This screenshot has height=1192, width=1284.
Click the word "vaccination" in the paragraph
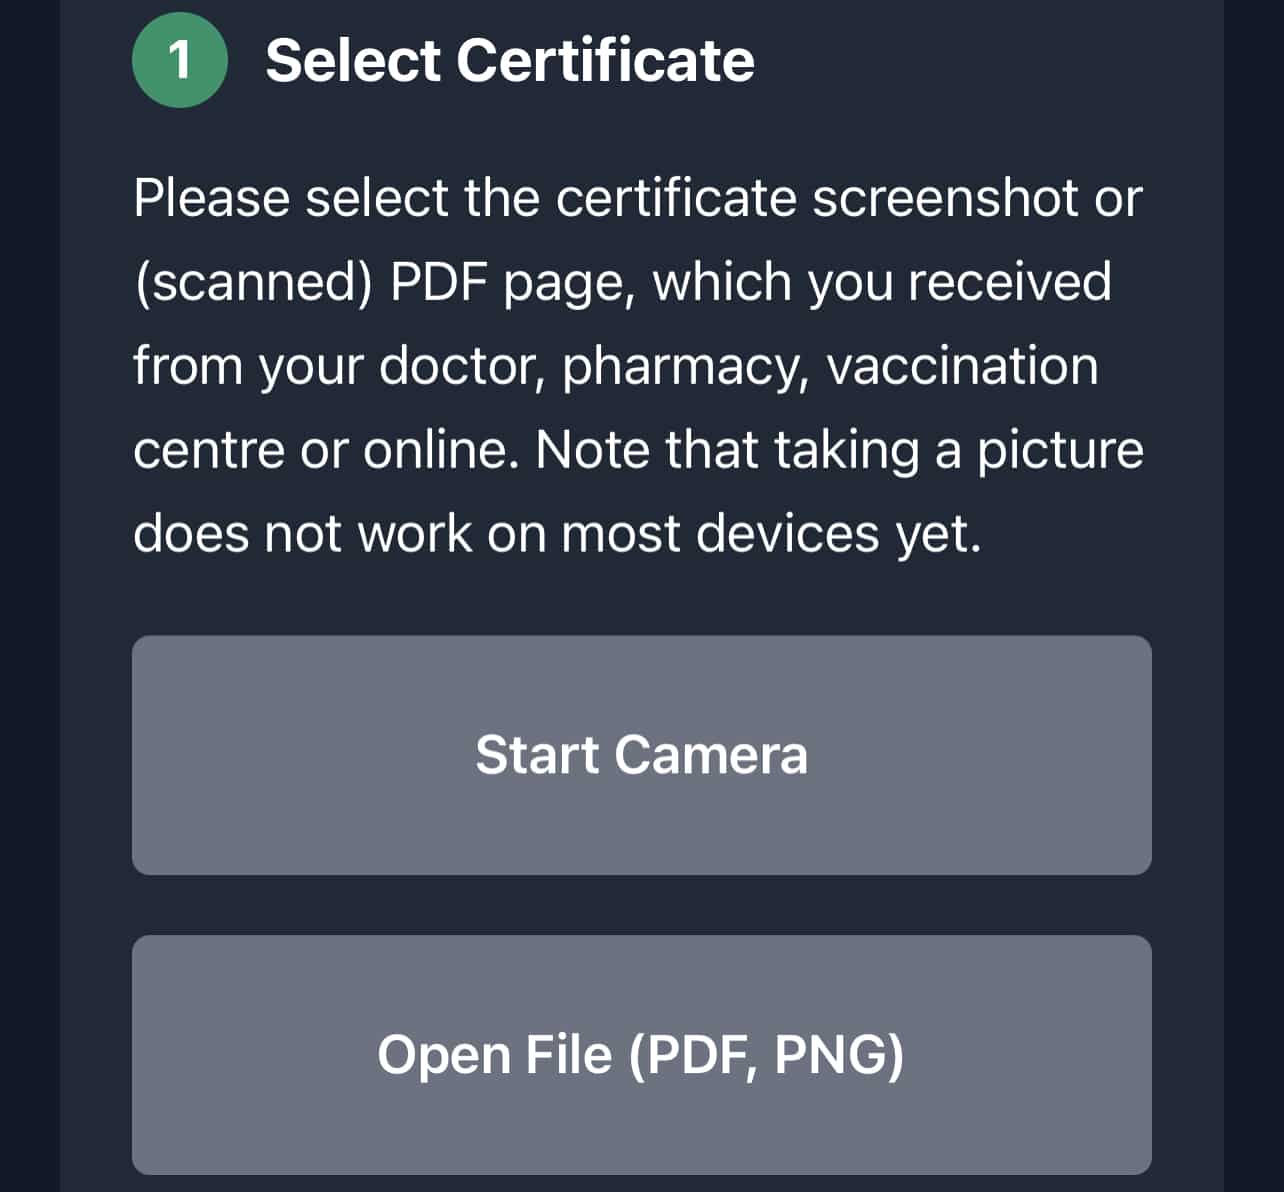coord(962,366)
